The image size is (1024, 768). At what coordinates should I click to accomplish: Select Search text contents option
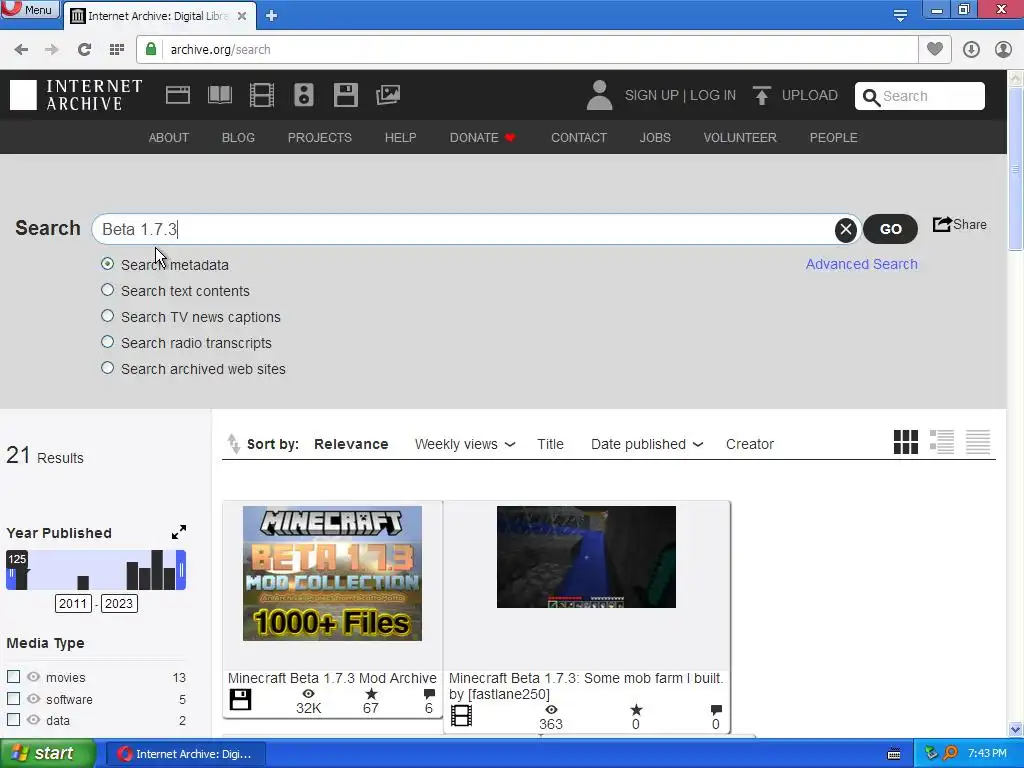(108, 290)
